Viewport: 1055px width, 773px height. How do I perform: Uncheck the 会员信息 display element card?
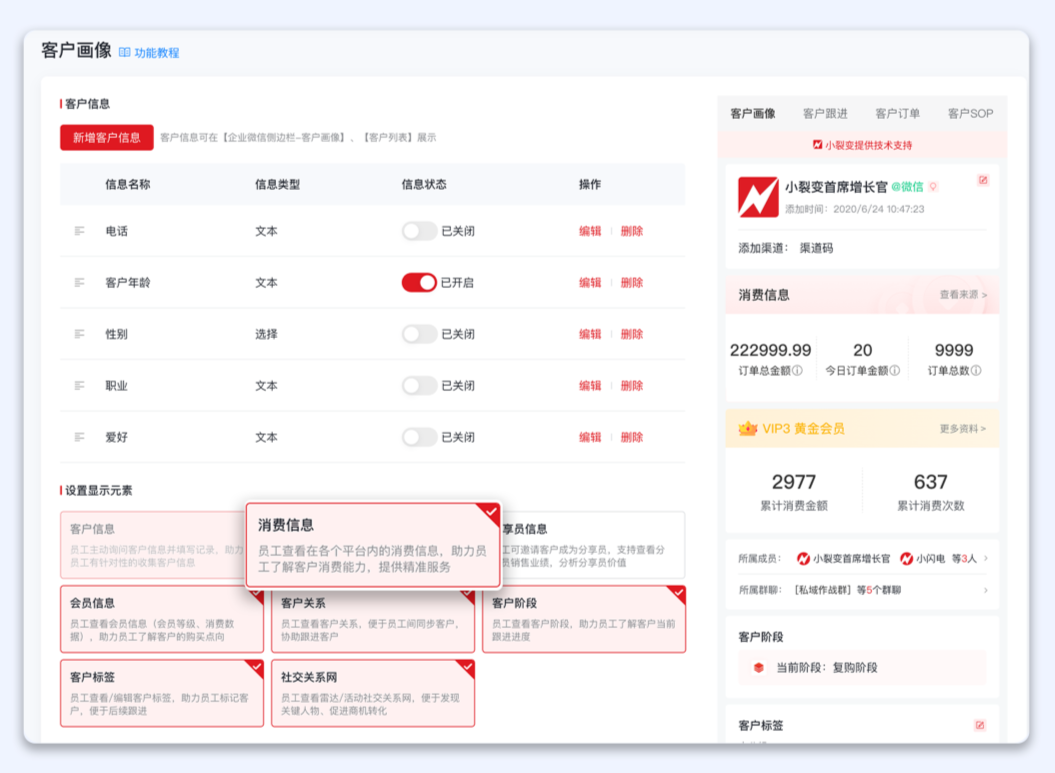click(x=161, y=619)
